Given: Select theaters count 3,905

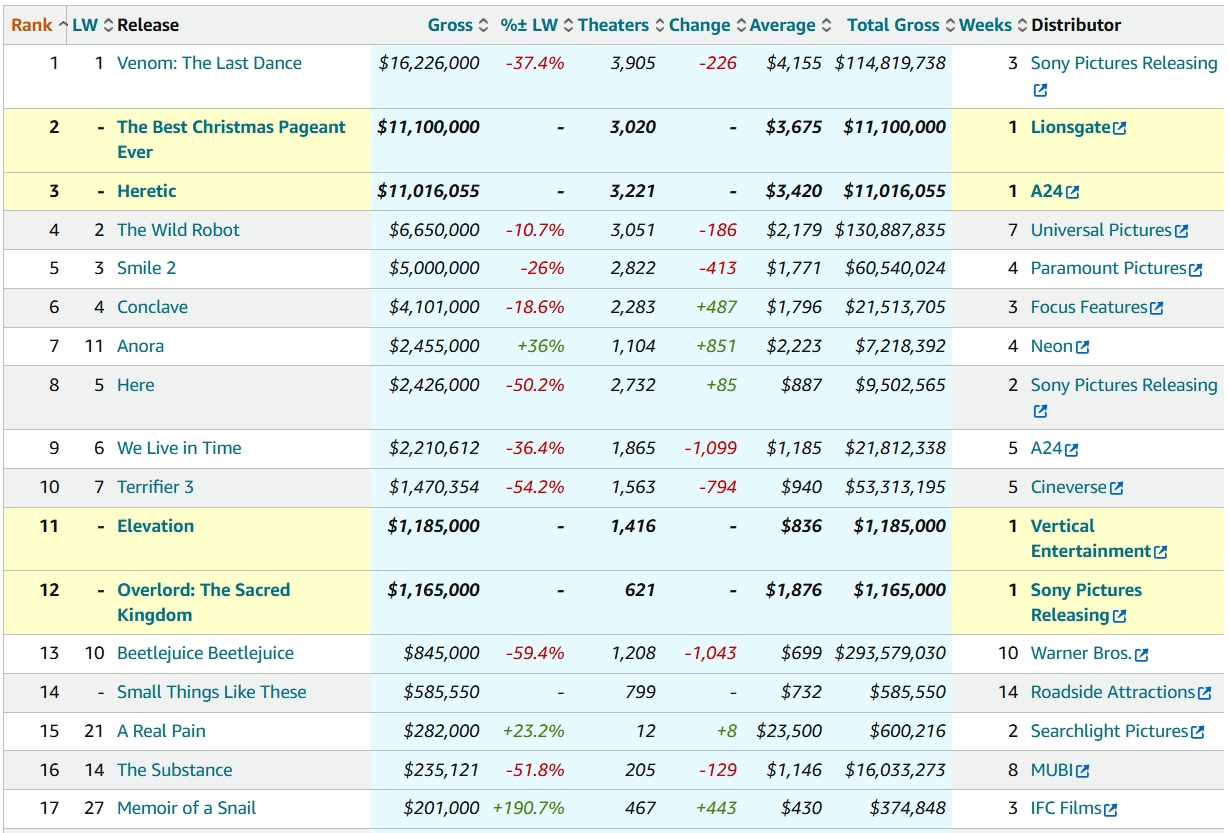Looking at the screenshot, I should click(x=633, y=63).
